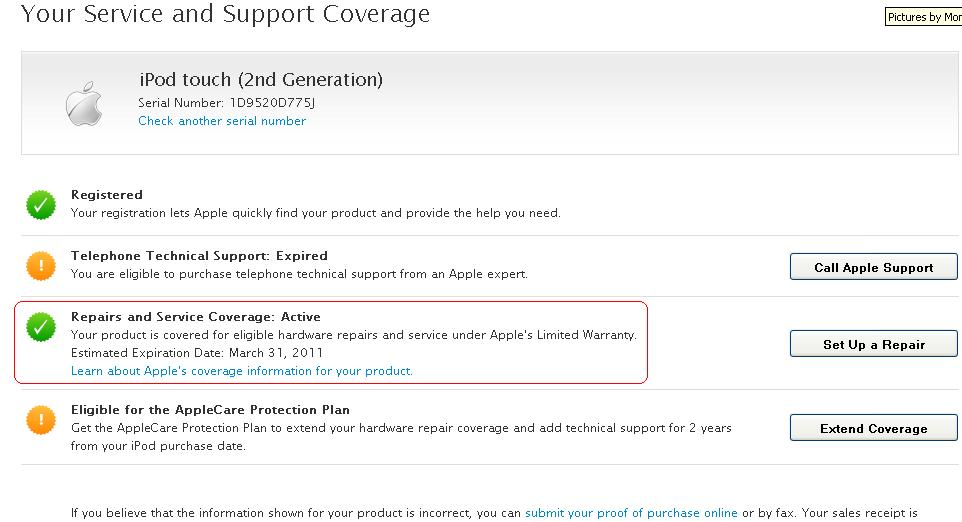Image resolution: width=962 pixels, height=522 pixels.
Task: Open the Check another serial number link
Action: point(222,121)
